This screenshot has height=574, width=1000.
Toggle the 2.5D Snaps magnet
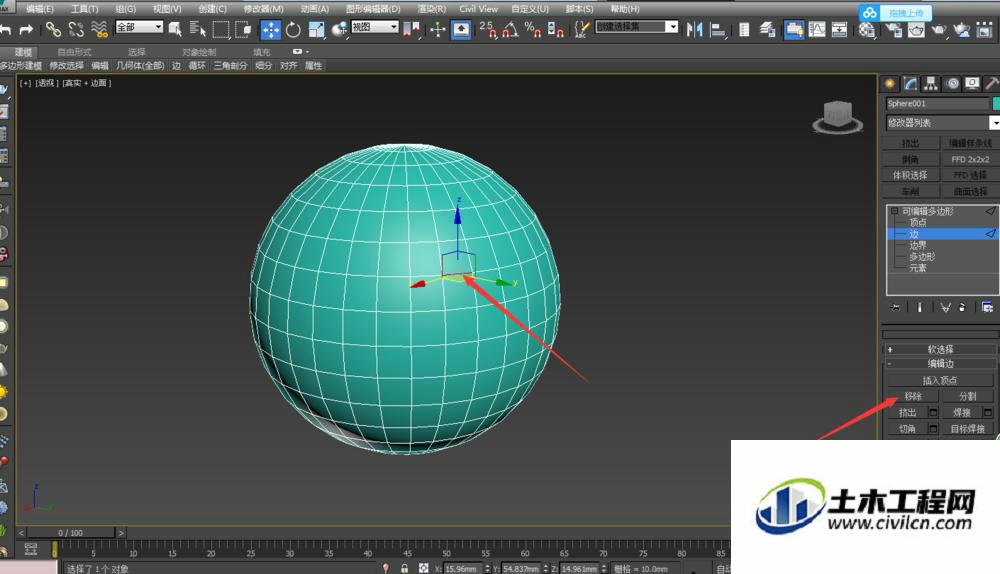489,29
